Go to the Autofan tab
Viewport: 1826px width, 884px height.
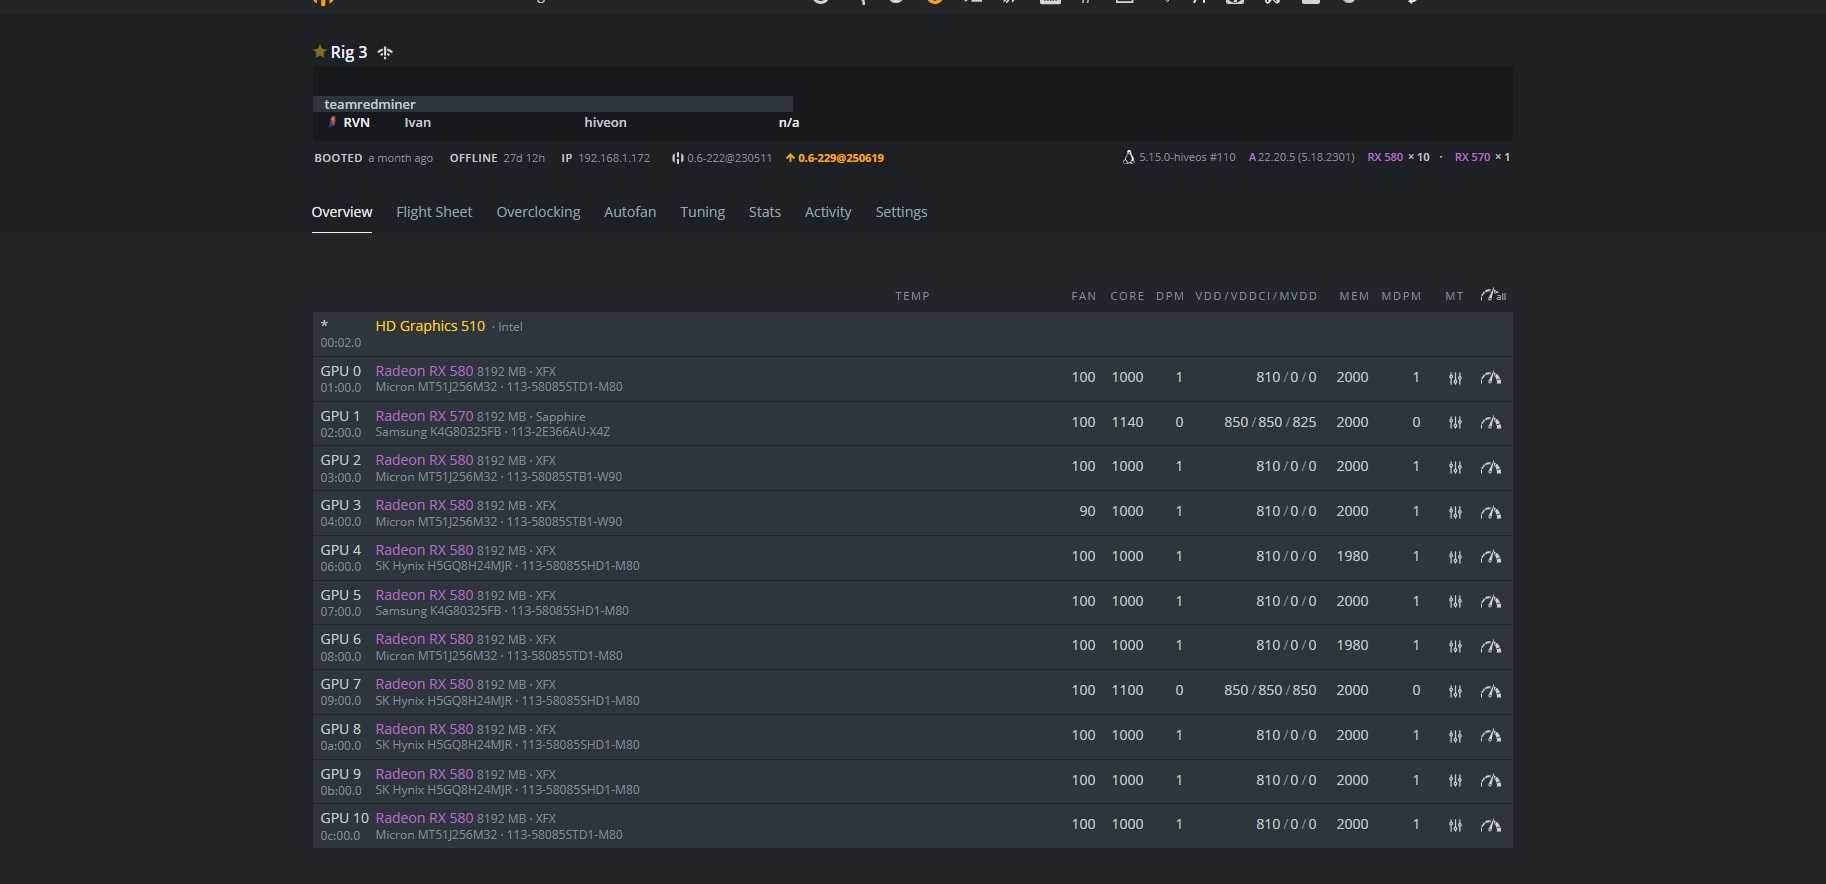point(630,212)
